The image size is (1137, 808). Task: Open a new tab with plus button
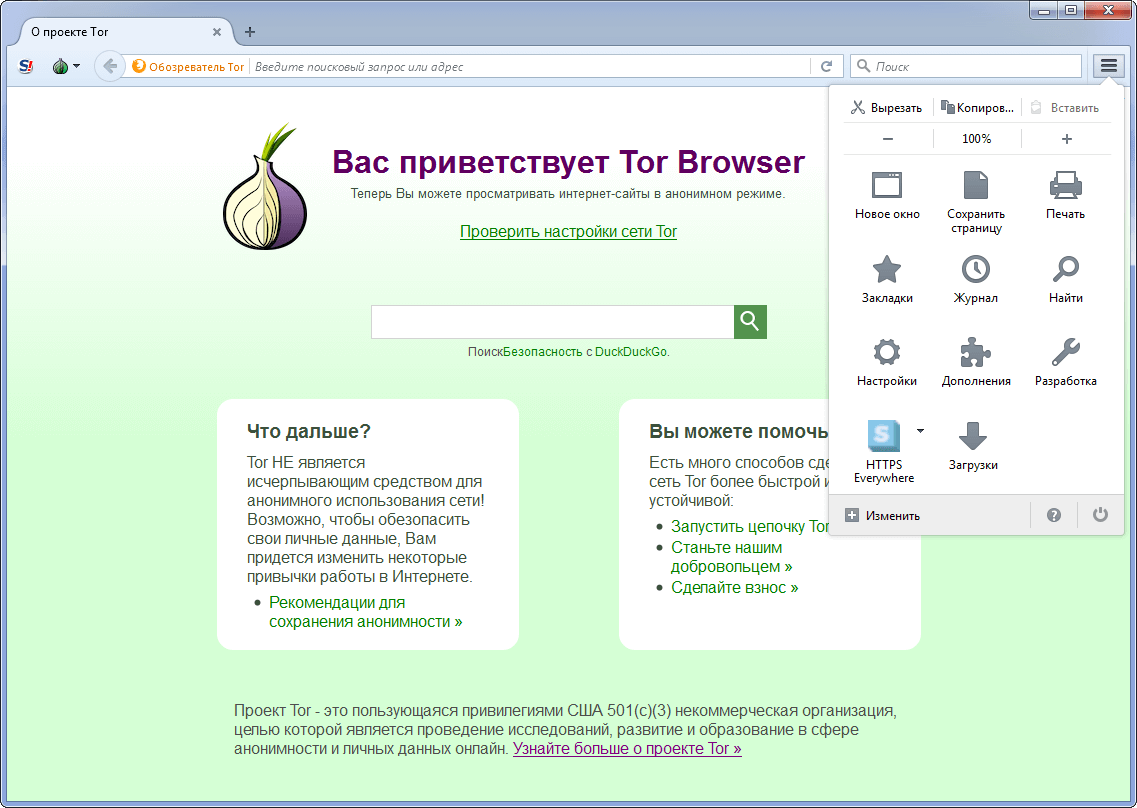[250, 32]
